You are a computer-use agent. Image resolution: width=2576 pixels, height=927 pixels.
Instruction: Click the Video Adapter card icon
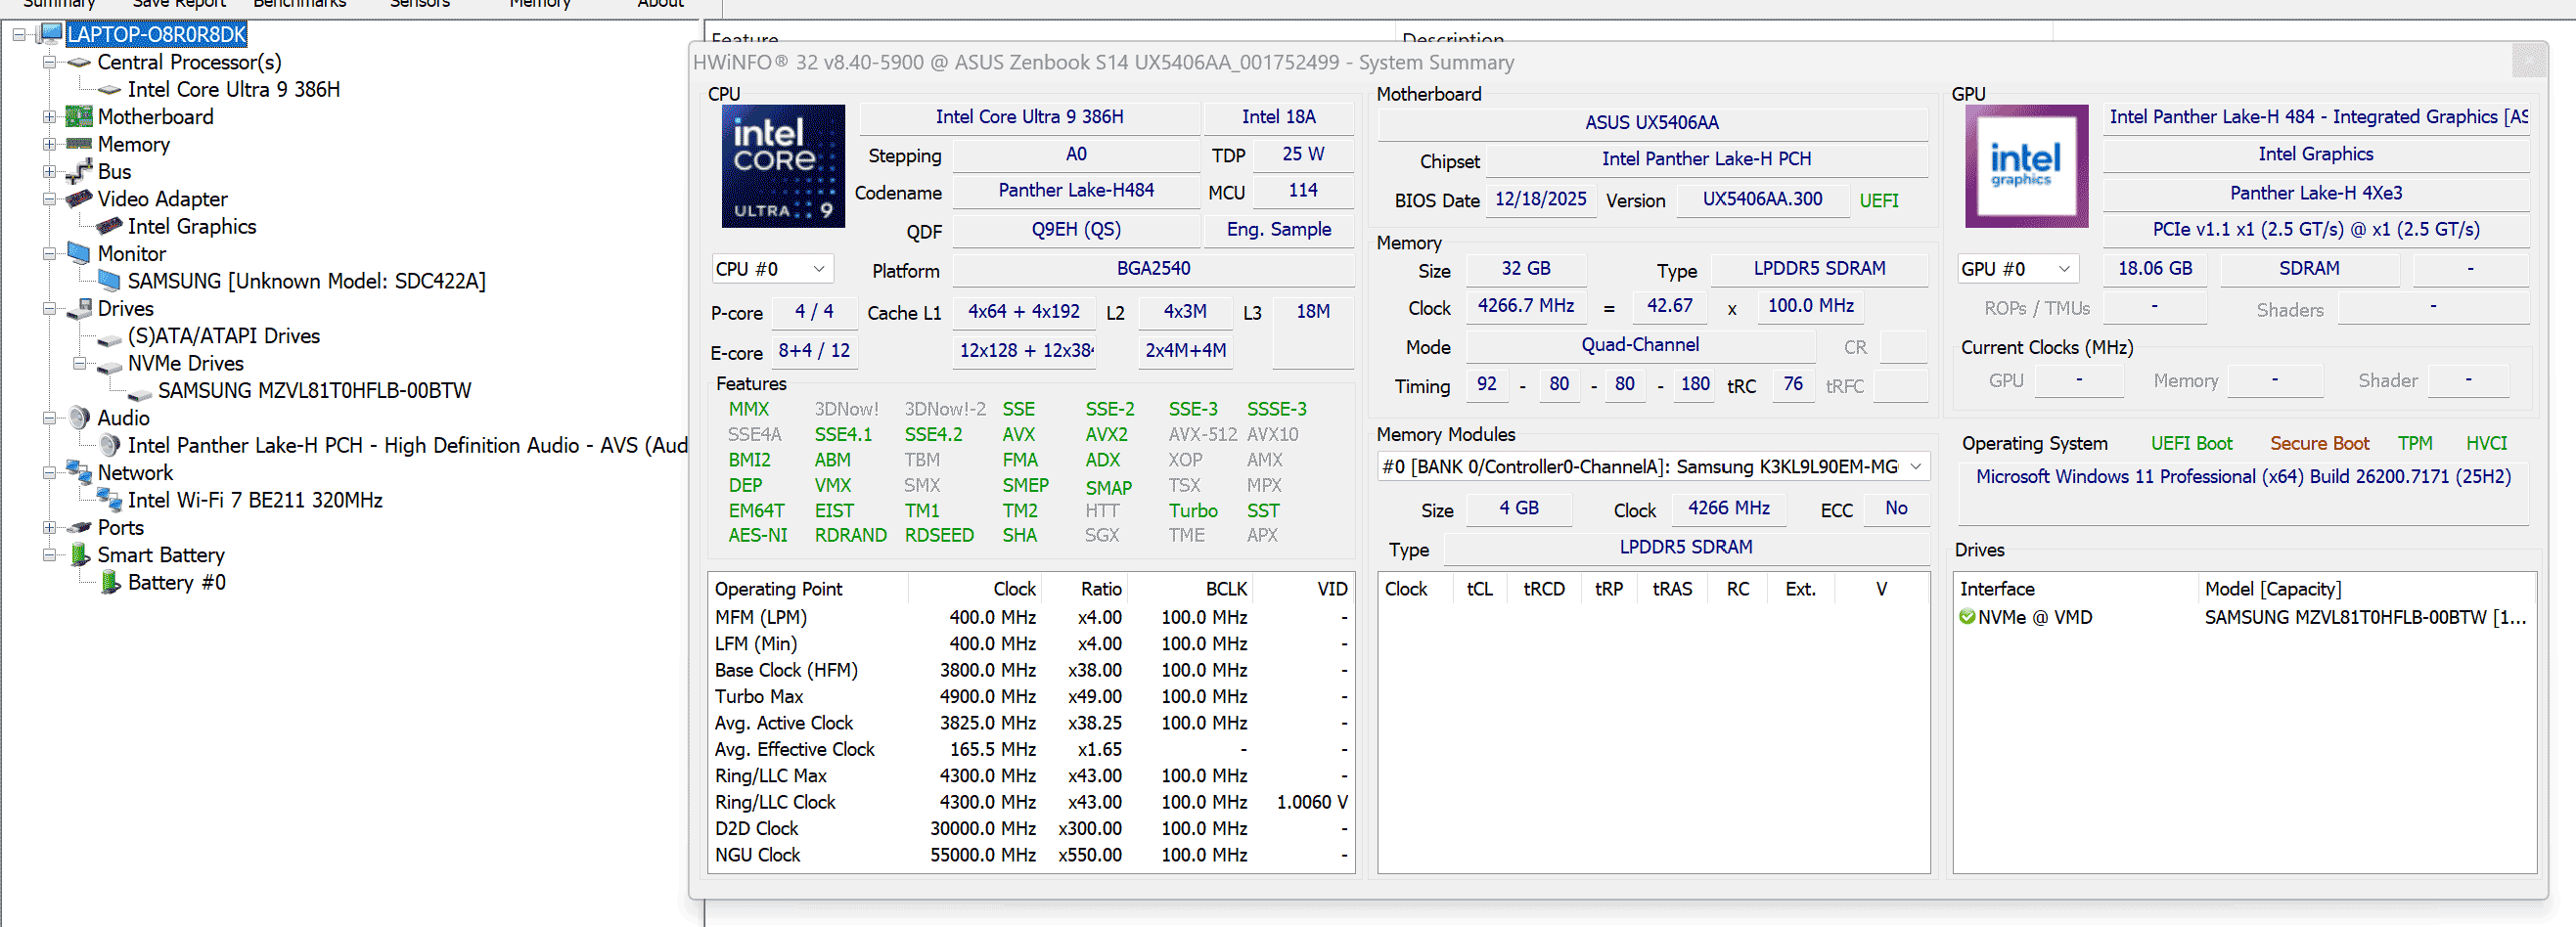pos(79,199)
